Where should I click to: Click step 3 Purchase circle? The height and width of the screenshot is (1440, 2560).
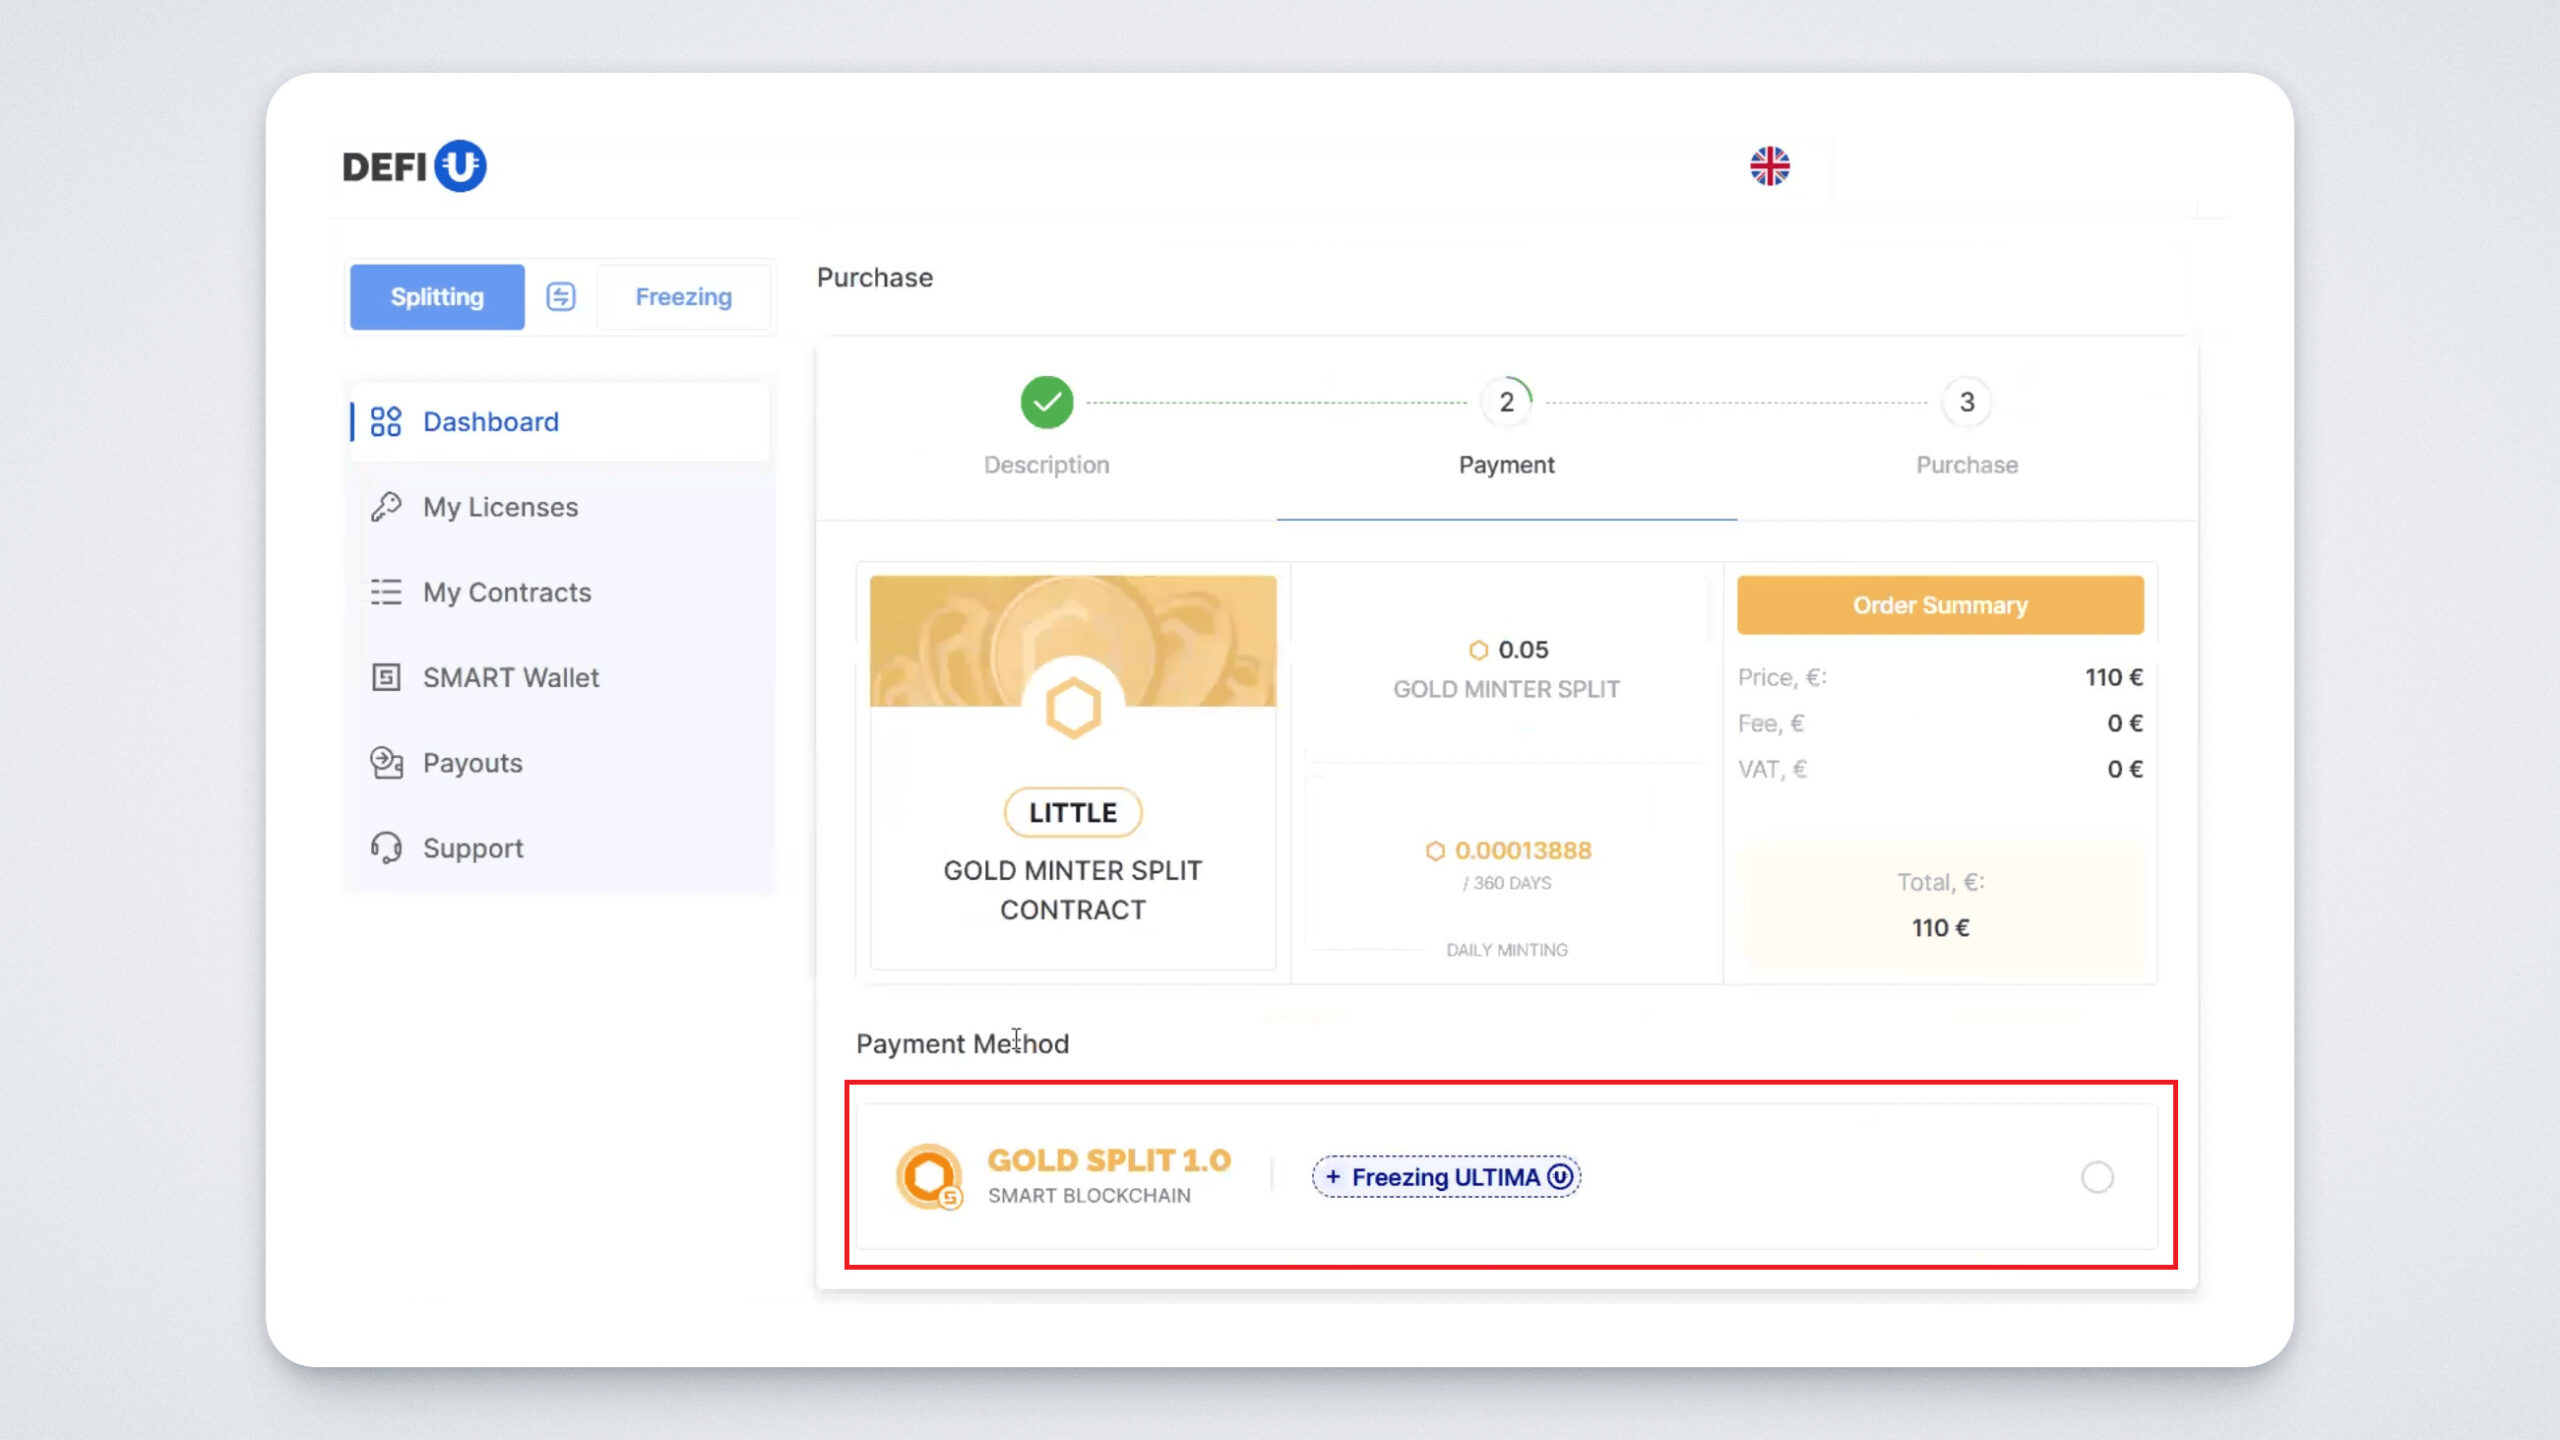point(1966,402)
